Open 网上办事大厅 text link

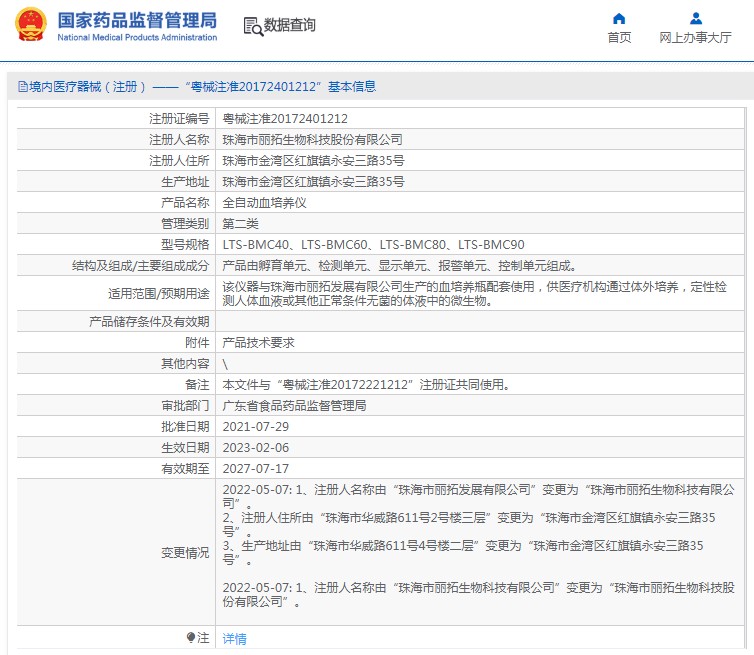coord(695,38)
